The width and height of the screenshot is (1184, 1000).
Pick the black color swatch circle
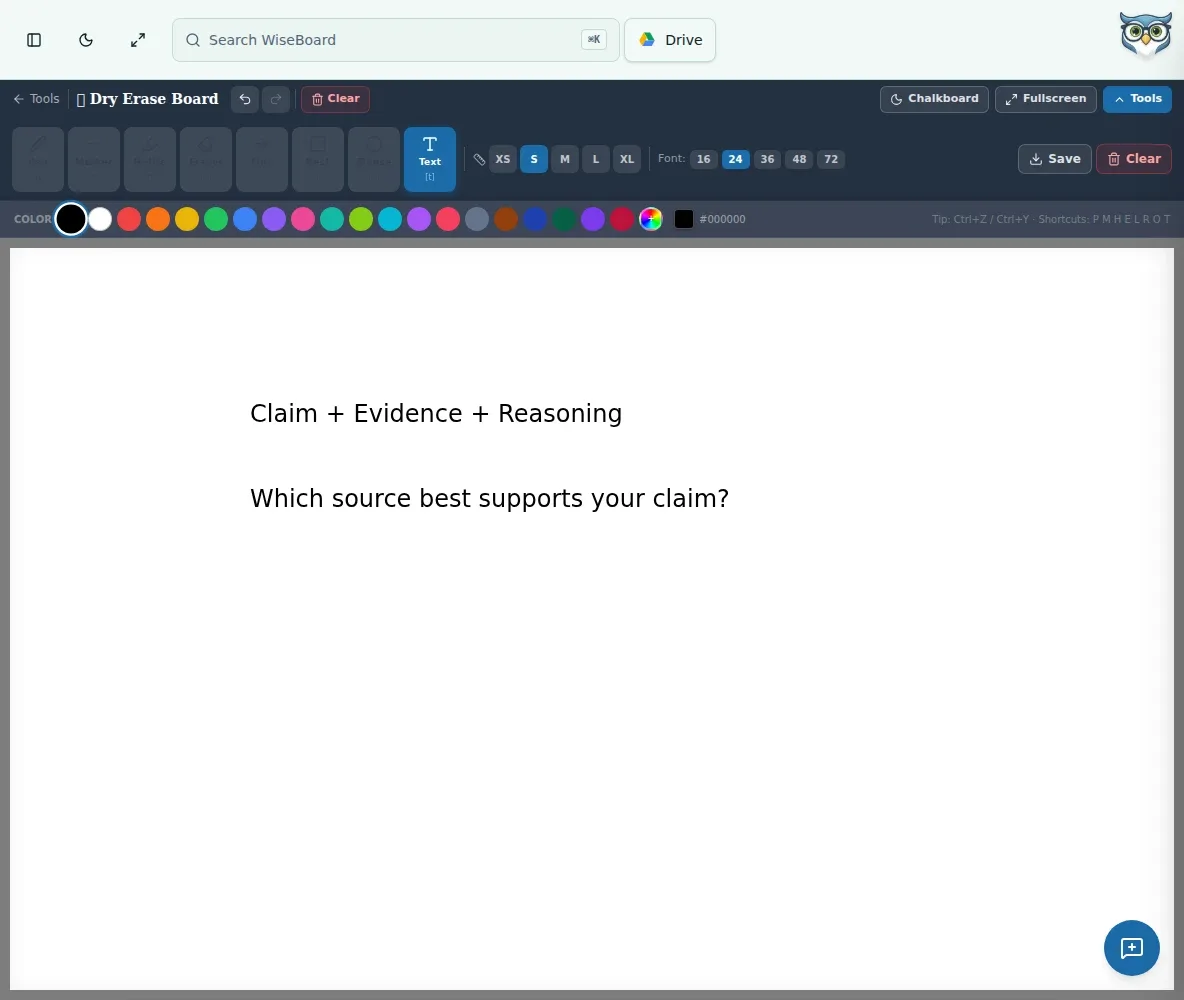click(x=71, y=219)
